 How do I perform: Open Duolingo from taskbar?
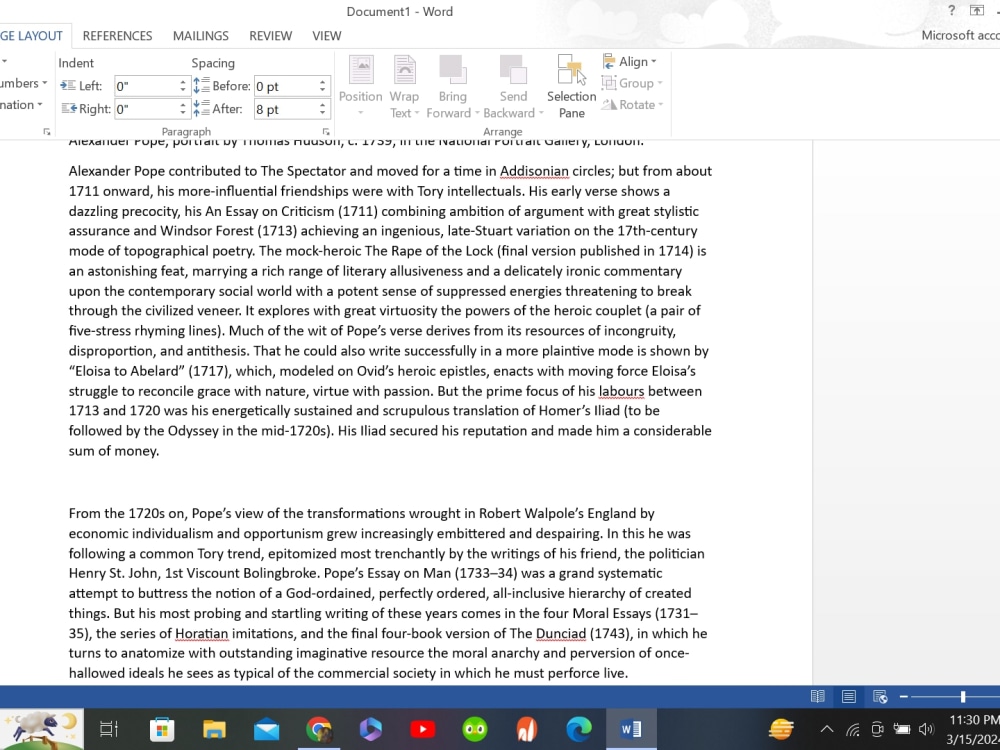(474, 728)
